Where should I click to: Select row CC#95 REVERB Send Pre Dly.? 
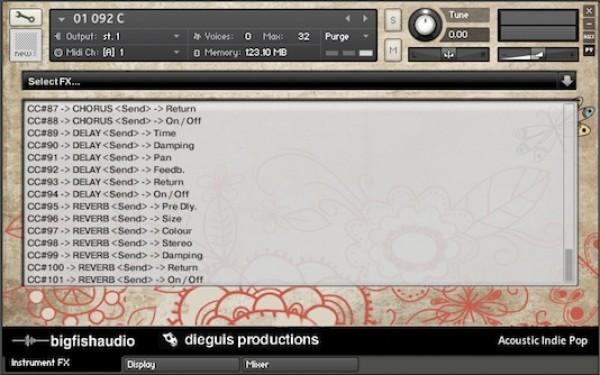(x=112, y=207)
